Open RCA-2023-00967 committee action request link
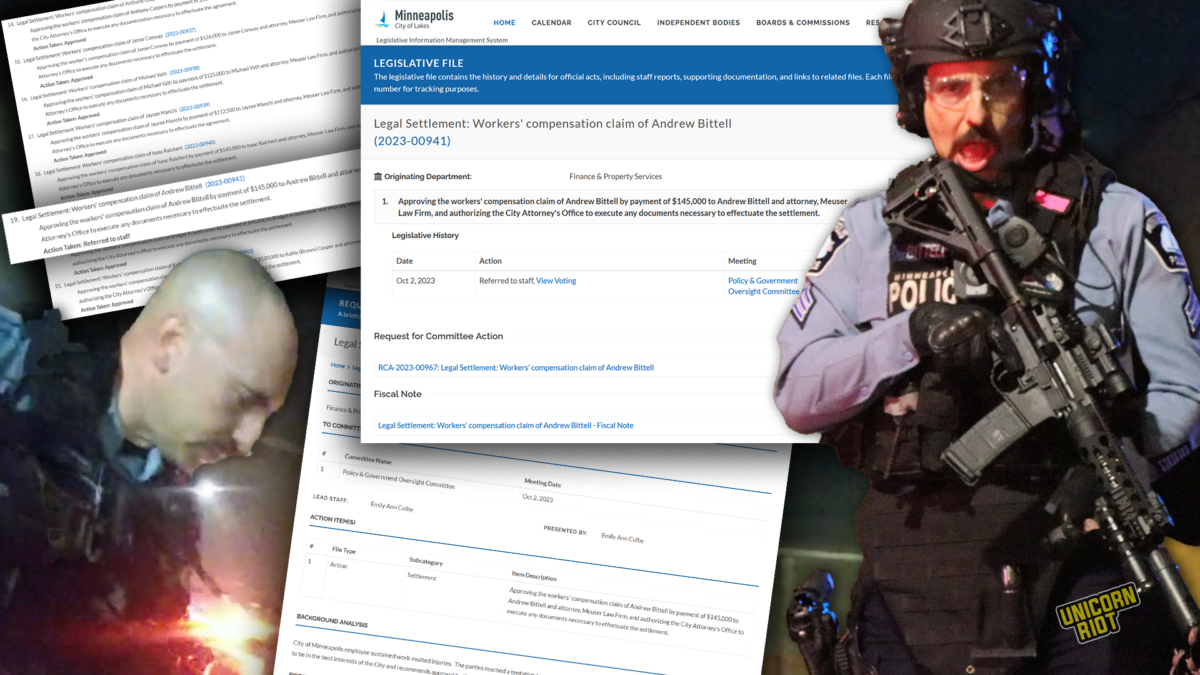The height and width of the screenshot is (675, 1200). 515,367
